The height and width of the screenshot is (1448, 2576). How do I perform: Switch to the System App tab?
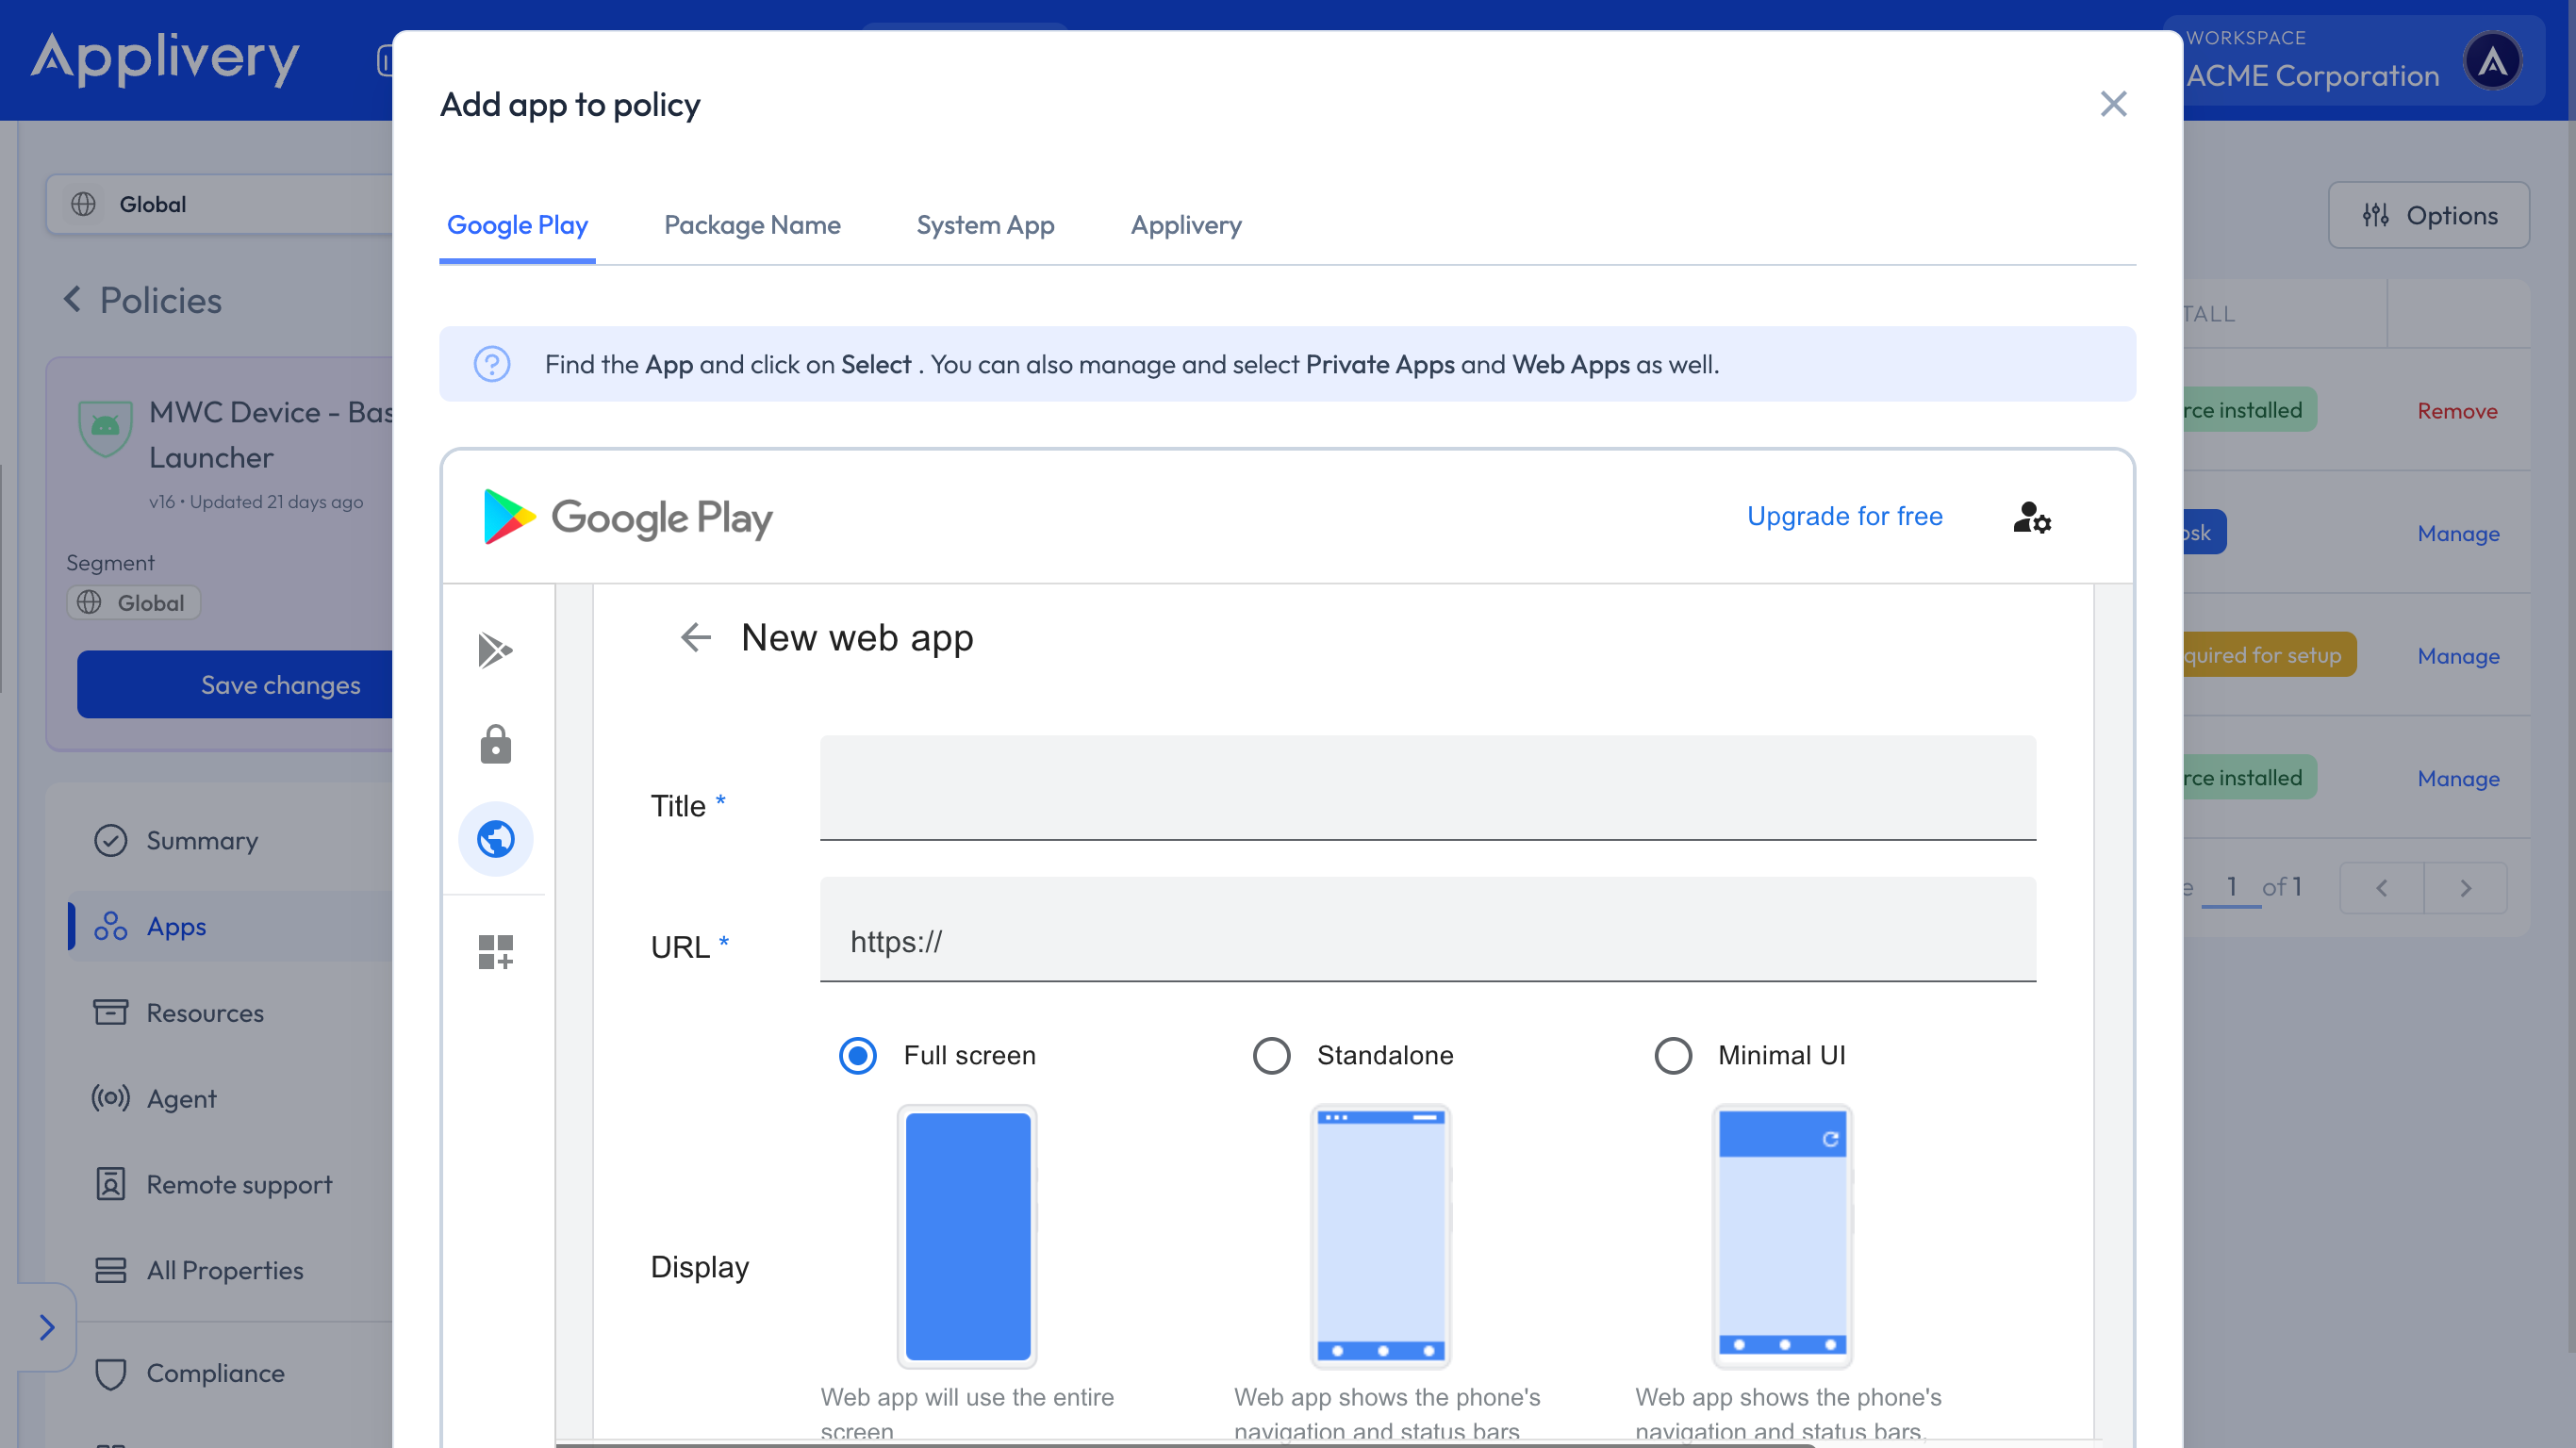pos(985,225)
